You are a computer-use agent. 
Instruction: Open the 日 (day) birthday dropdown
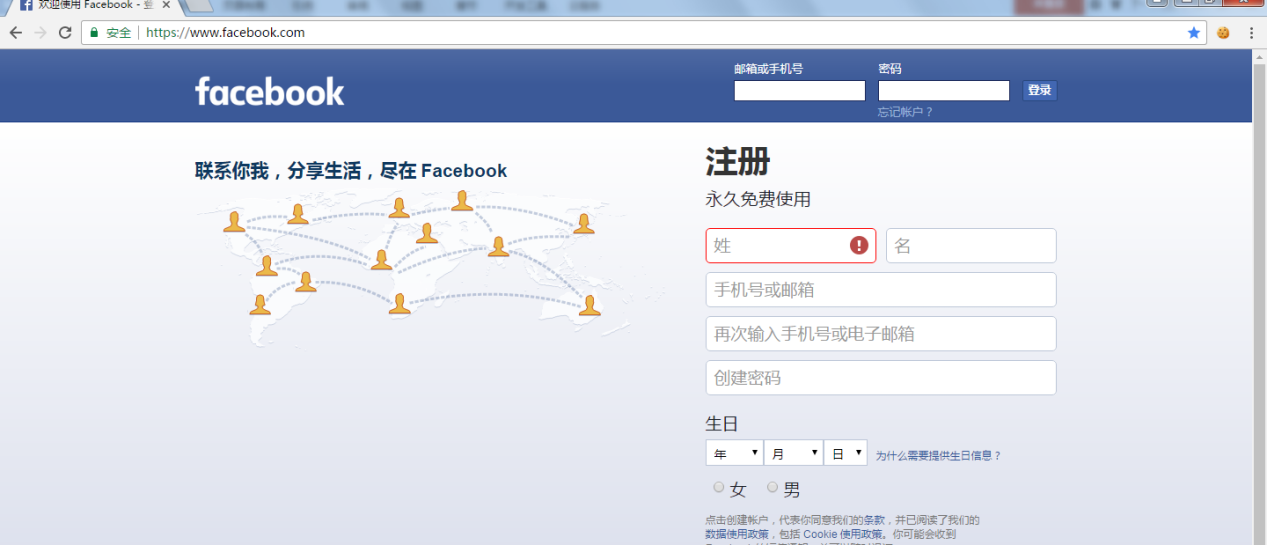click(x=845, y=454)
